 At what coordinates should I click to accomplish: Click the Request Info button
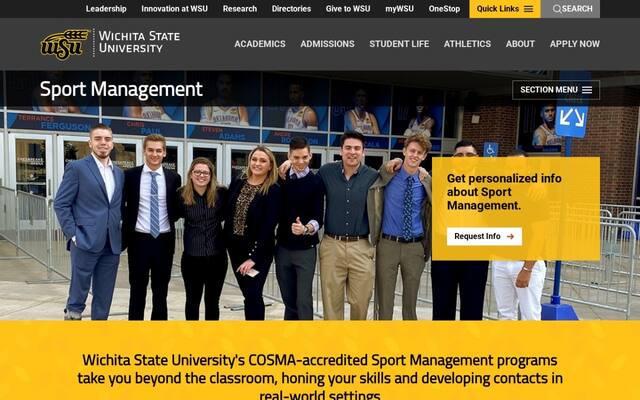pos(484,236)
